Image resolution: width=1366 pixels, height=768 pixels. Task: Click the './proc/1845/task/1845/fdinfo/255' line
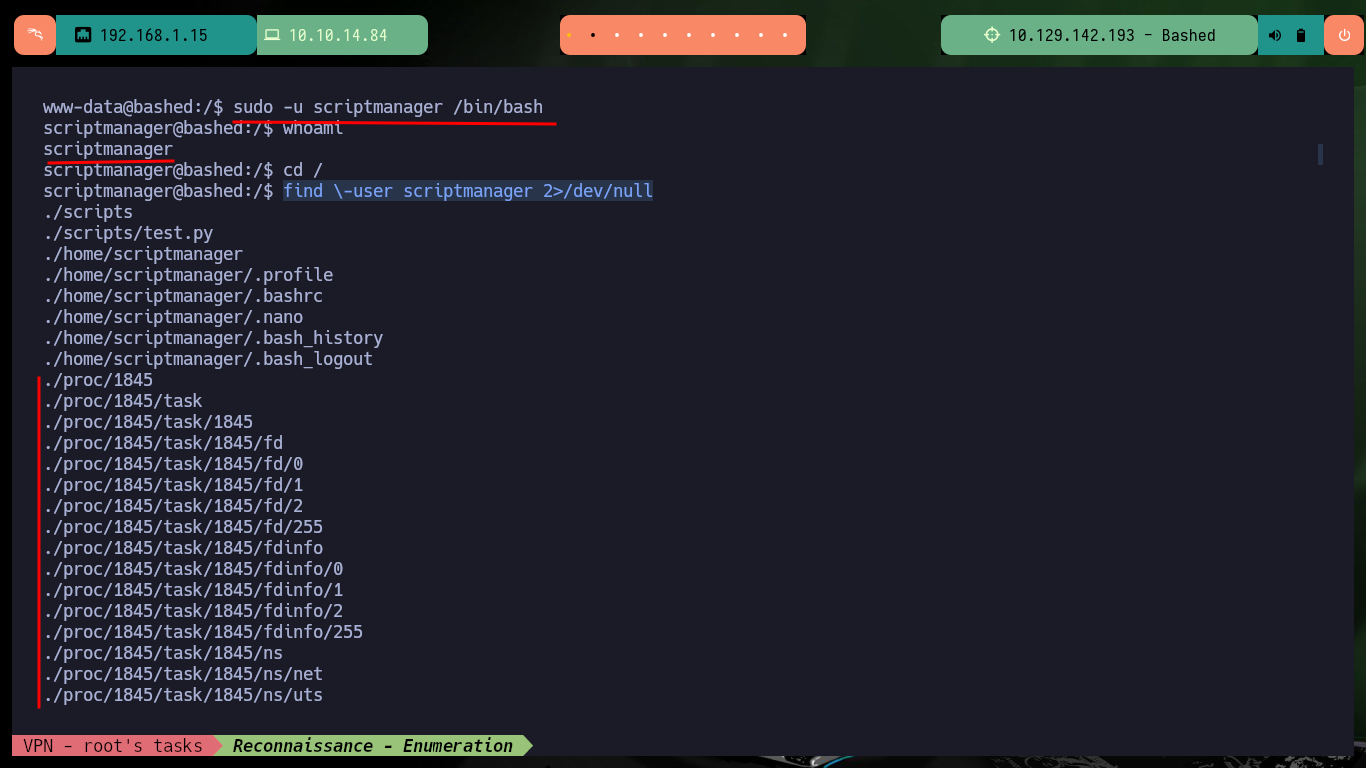click(203, 632)
